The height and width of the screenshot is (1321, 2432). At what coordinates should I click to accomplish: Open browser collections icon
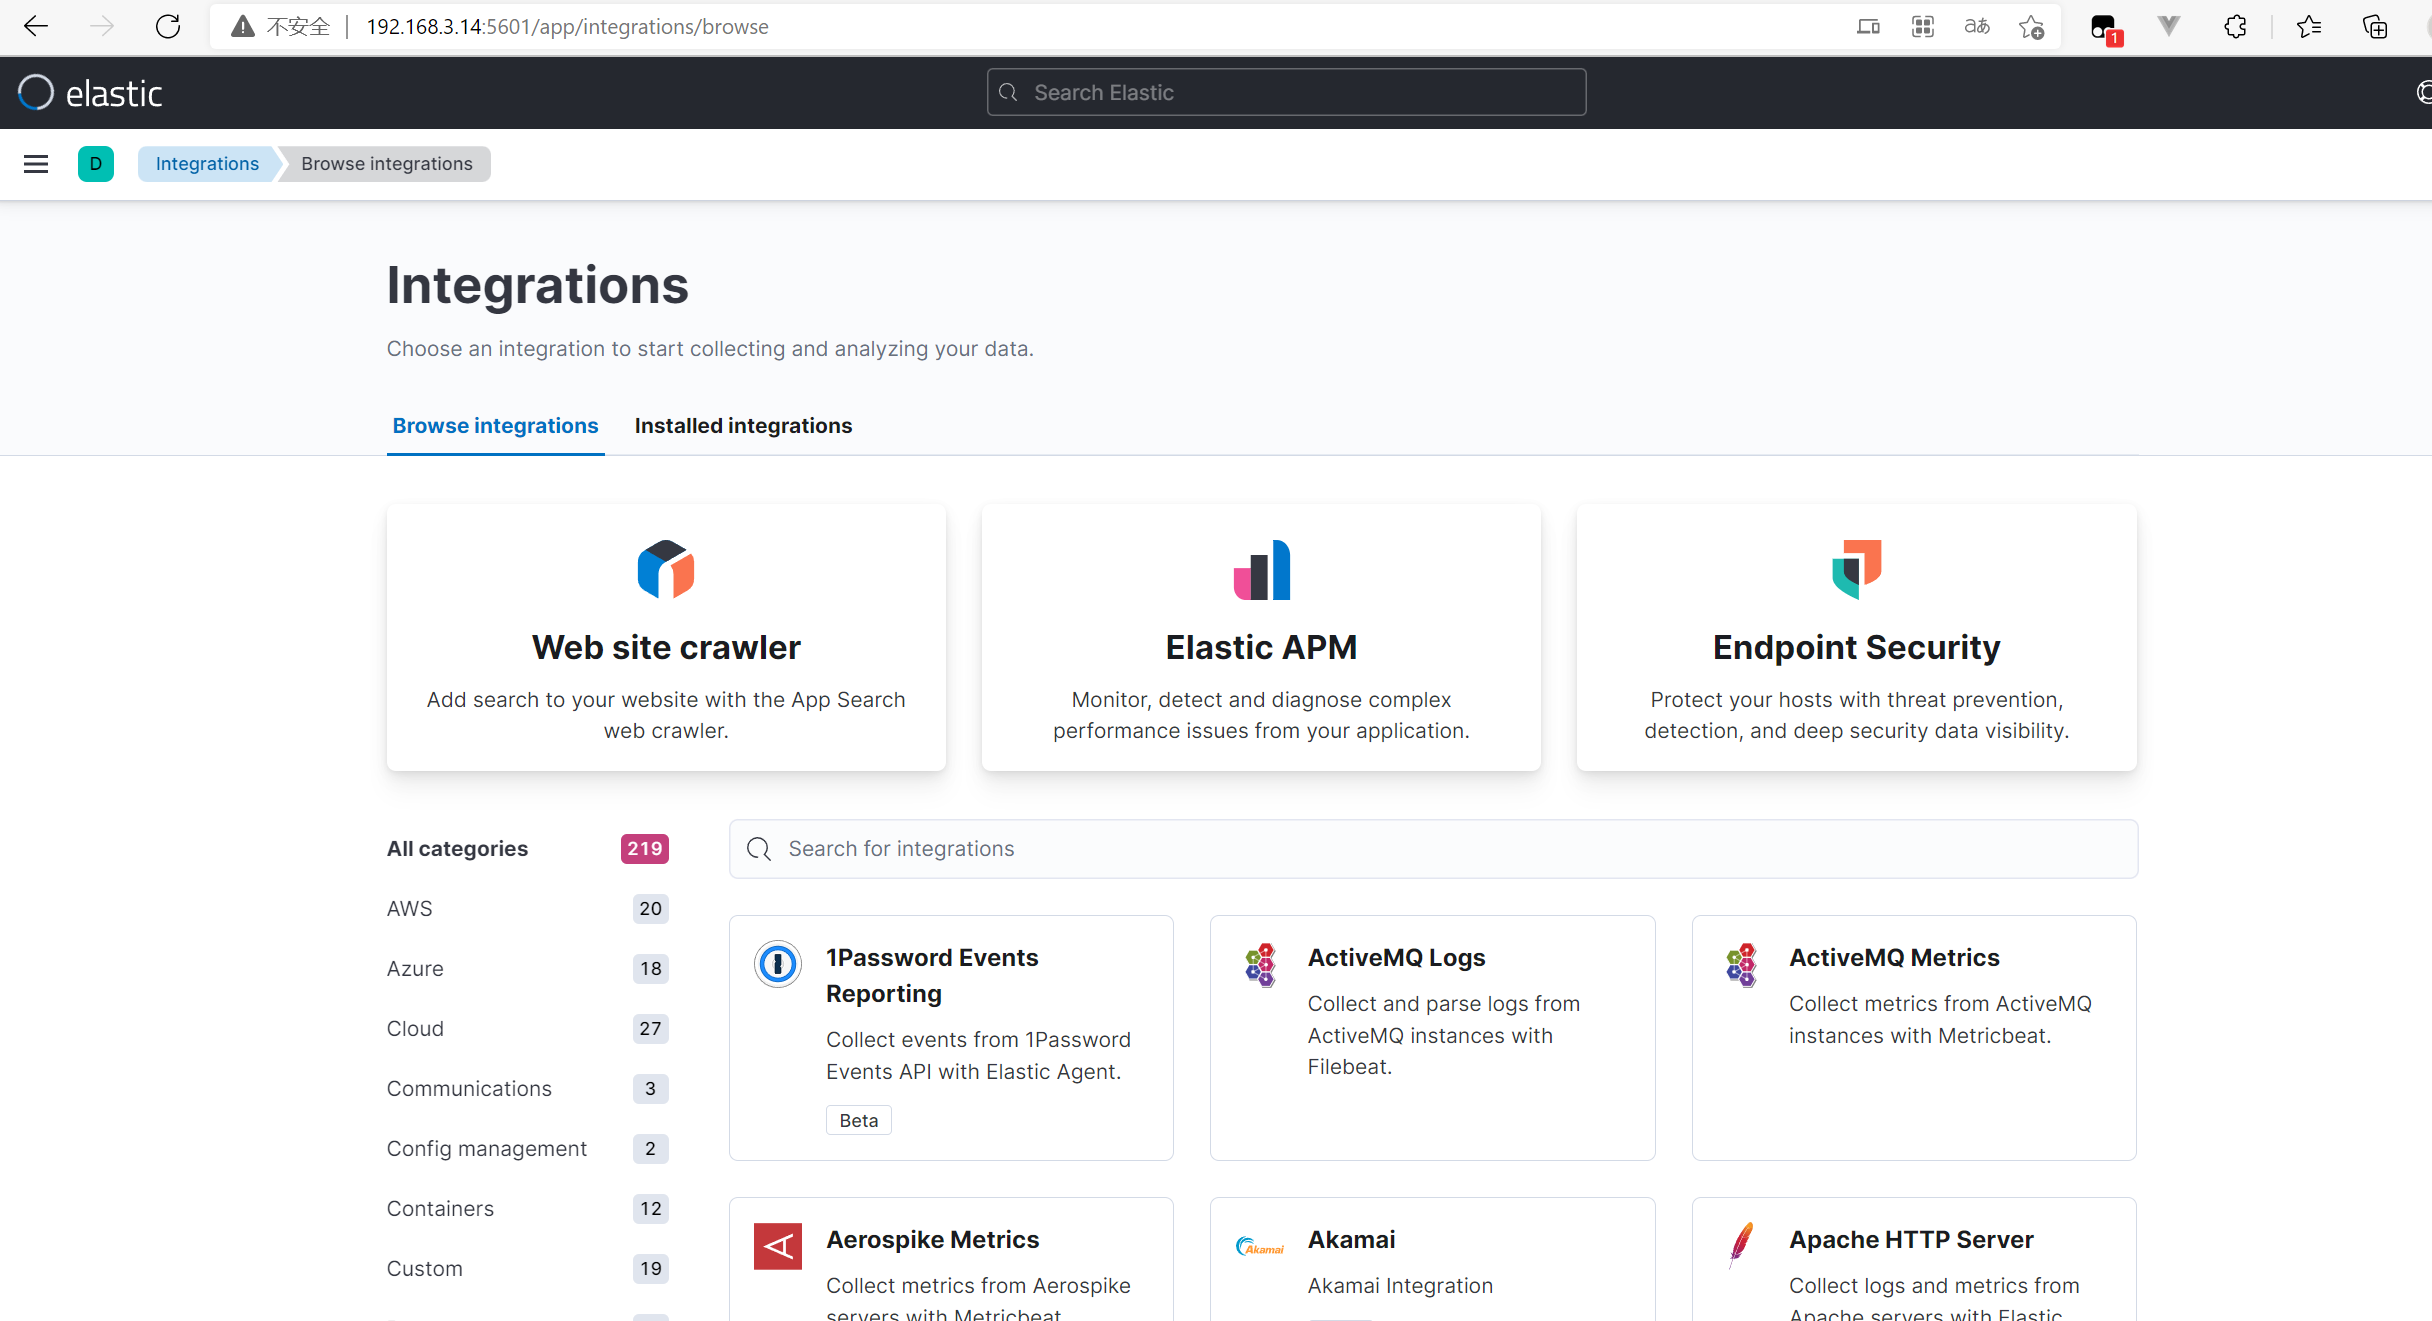click(2375, 27)
